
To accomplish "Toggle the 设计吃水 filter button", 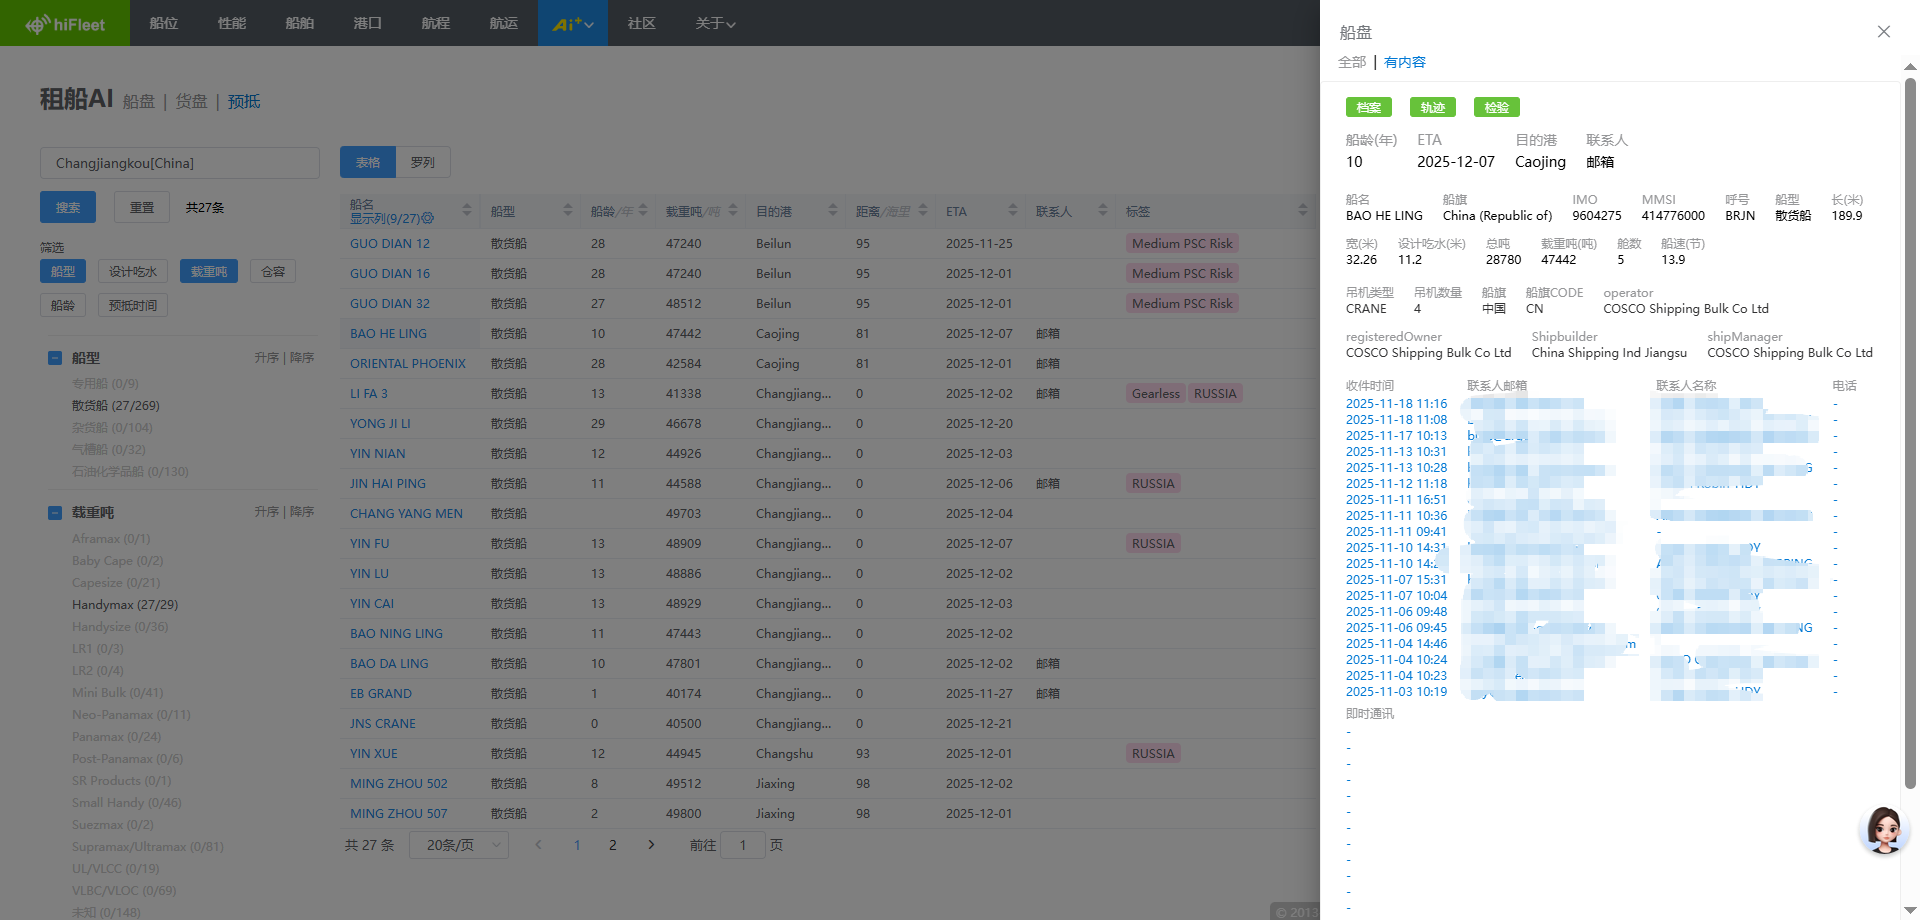I will pyautogui.click(x=133, y=272).
